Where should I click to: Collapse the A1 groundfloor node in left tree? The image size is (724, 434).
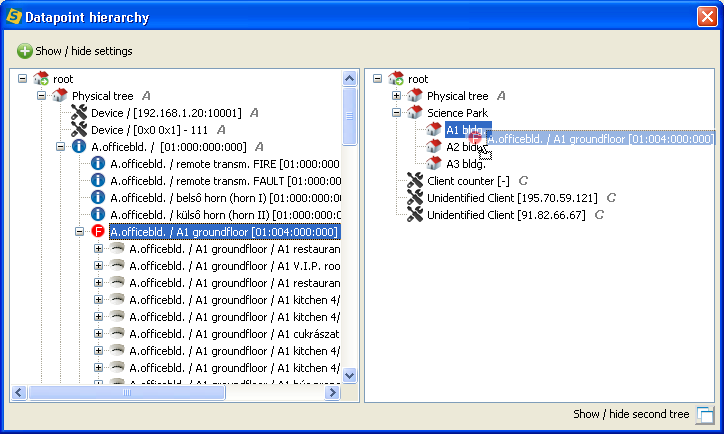point(79,232)
